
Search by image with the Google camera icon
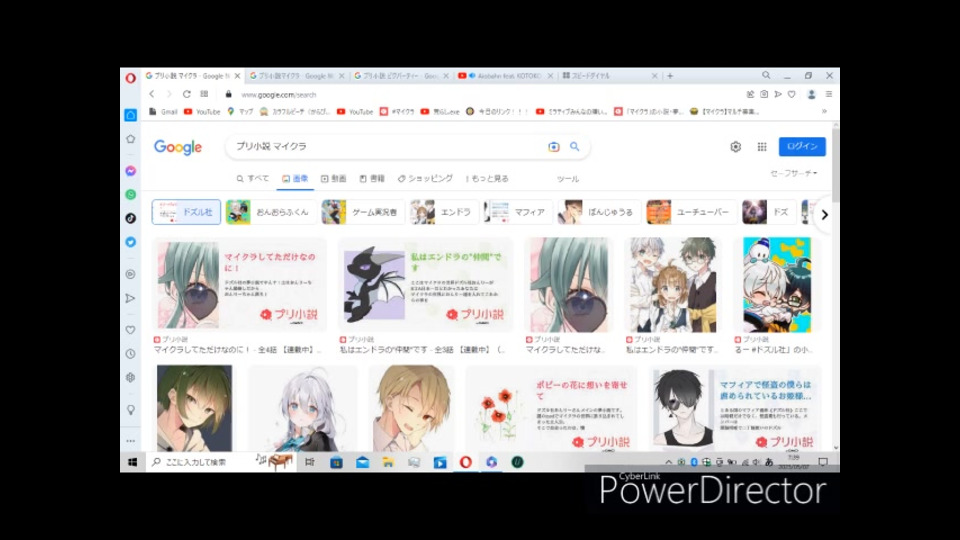point(553,146)
